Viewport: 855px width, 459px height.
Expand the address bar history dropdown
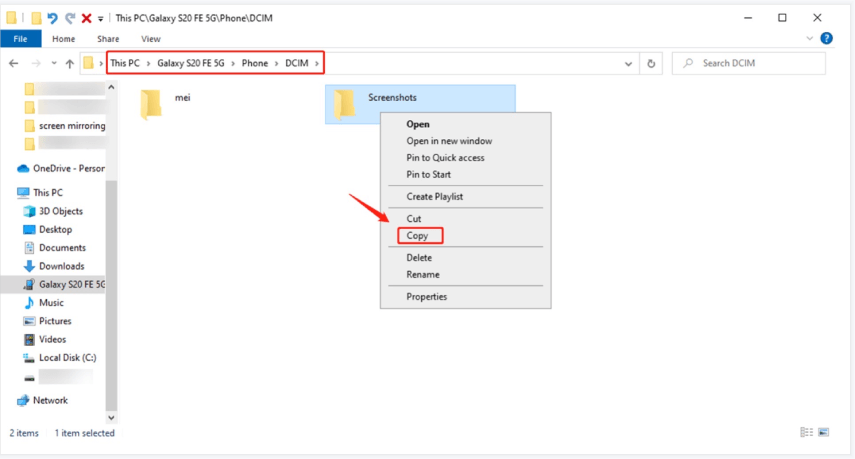coord(629,63)
